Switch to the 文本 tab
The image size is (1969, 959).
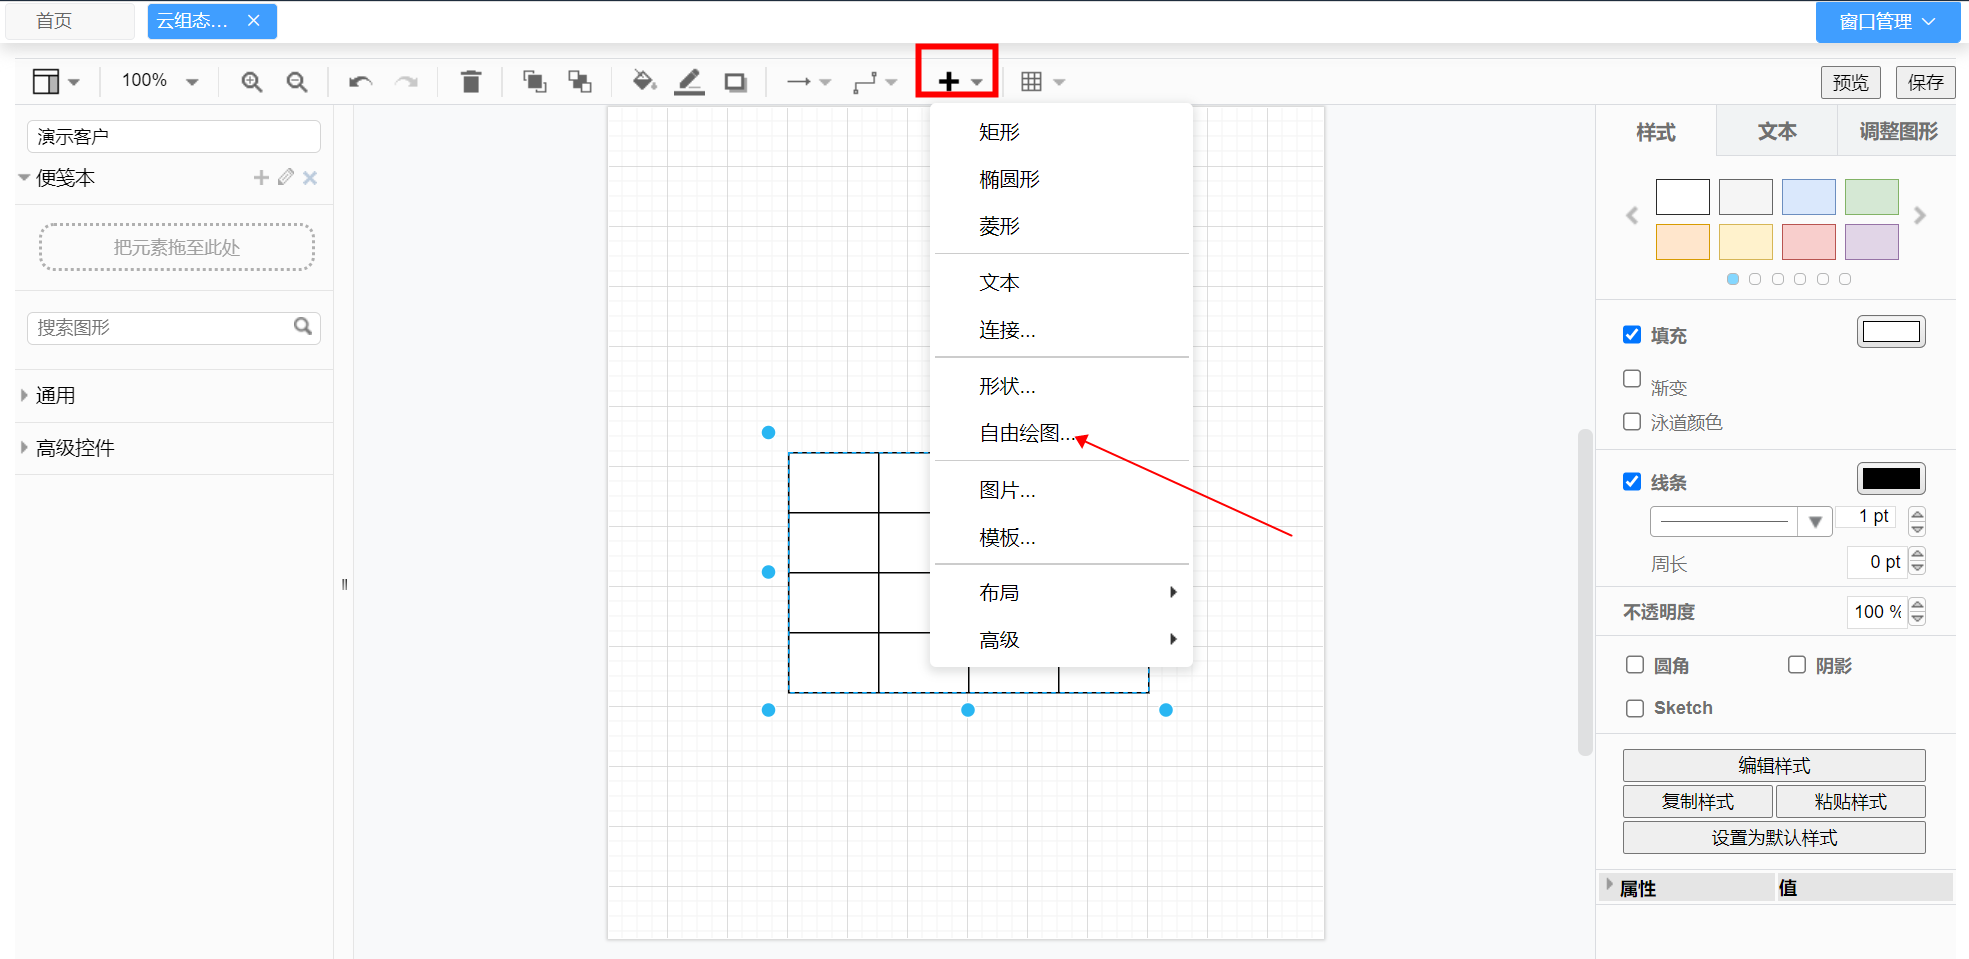point(1777,132)
